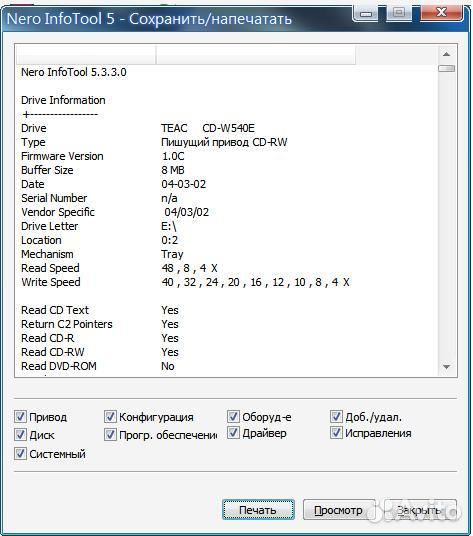Close the window with the X button
Viewport: 473px width, 536px height.
442,13
